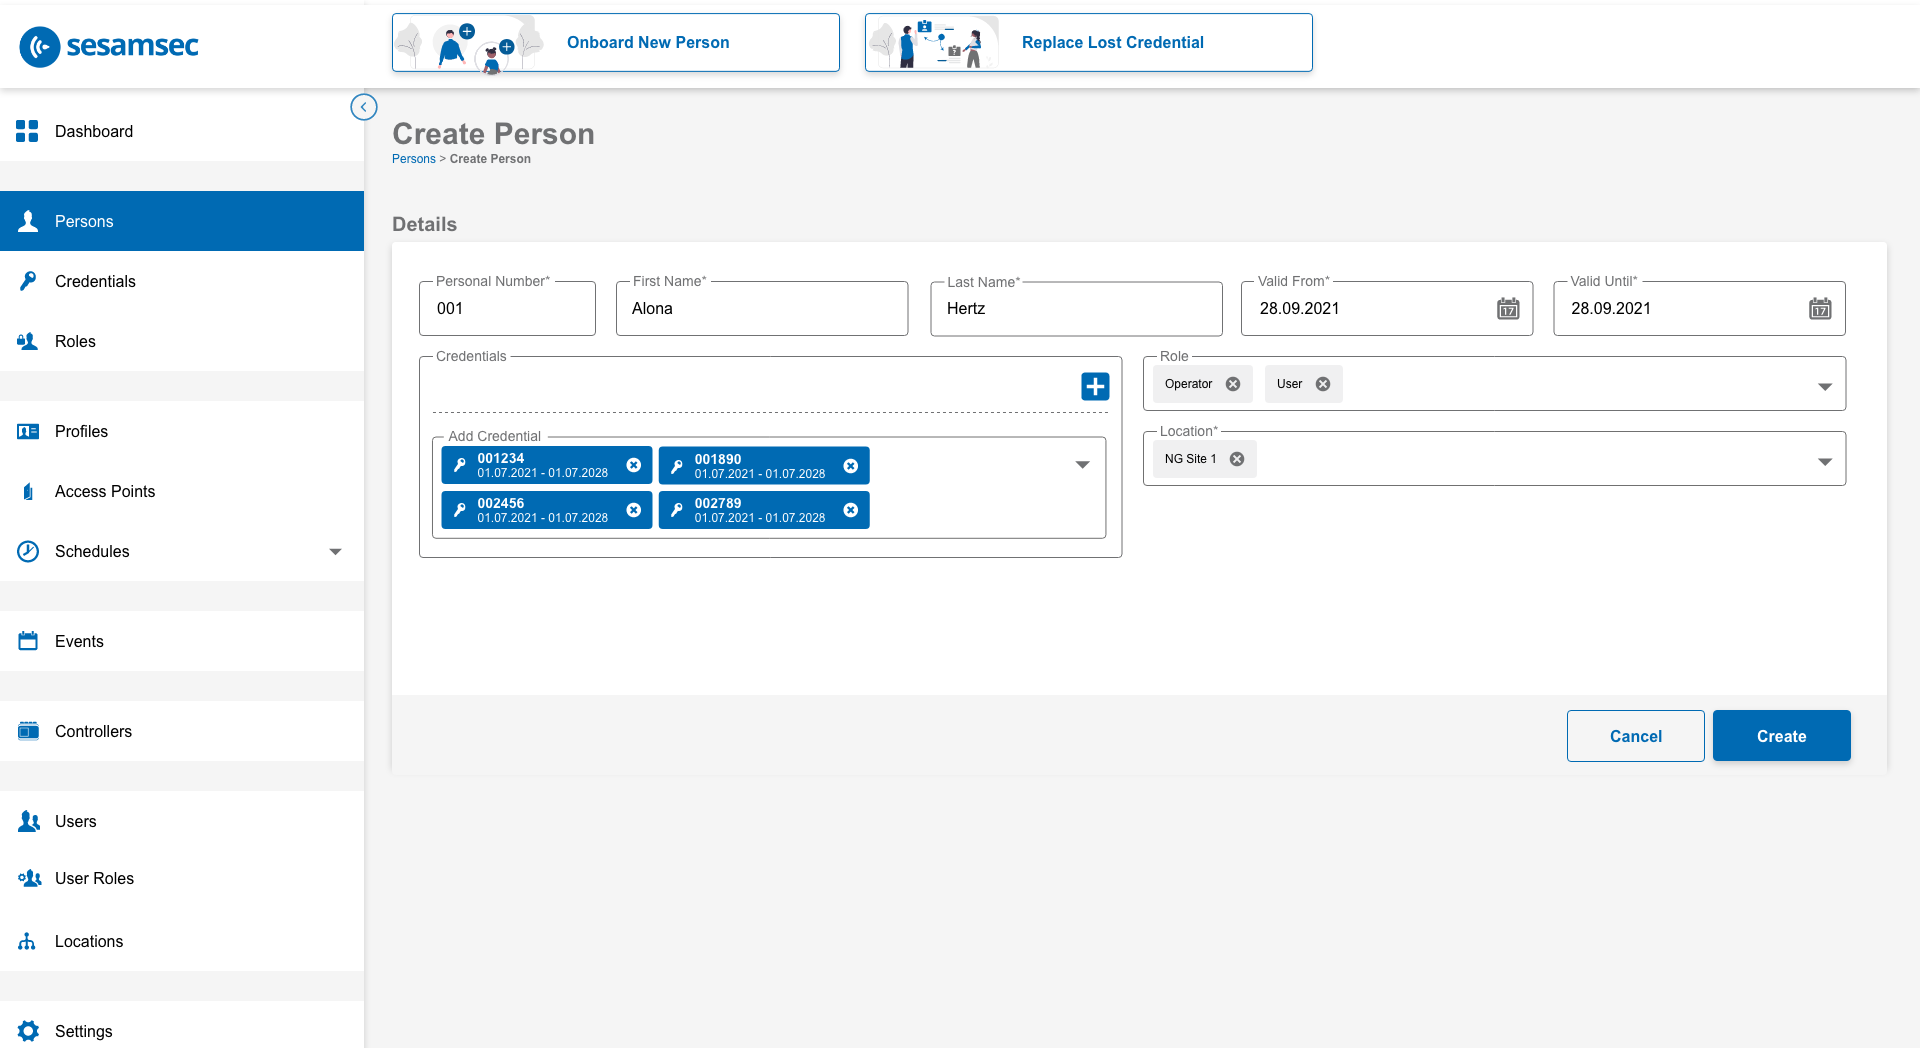Image resolution: width=1920 pixels, height=1048 pixels.
Task: Open Settings in the sidebar
Action: tap(83, 1031)
